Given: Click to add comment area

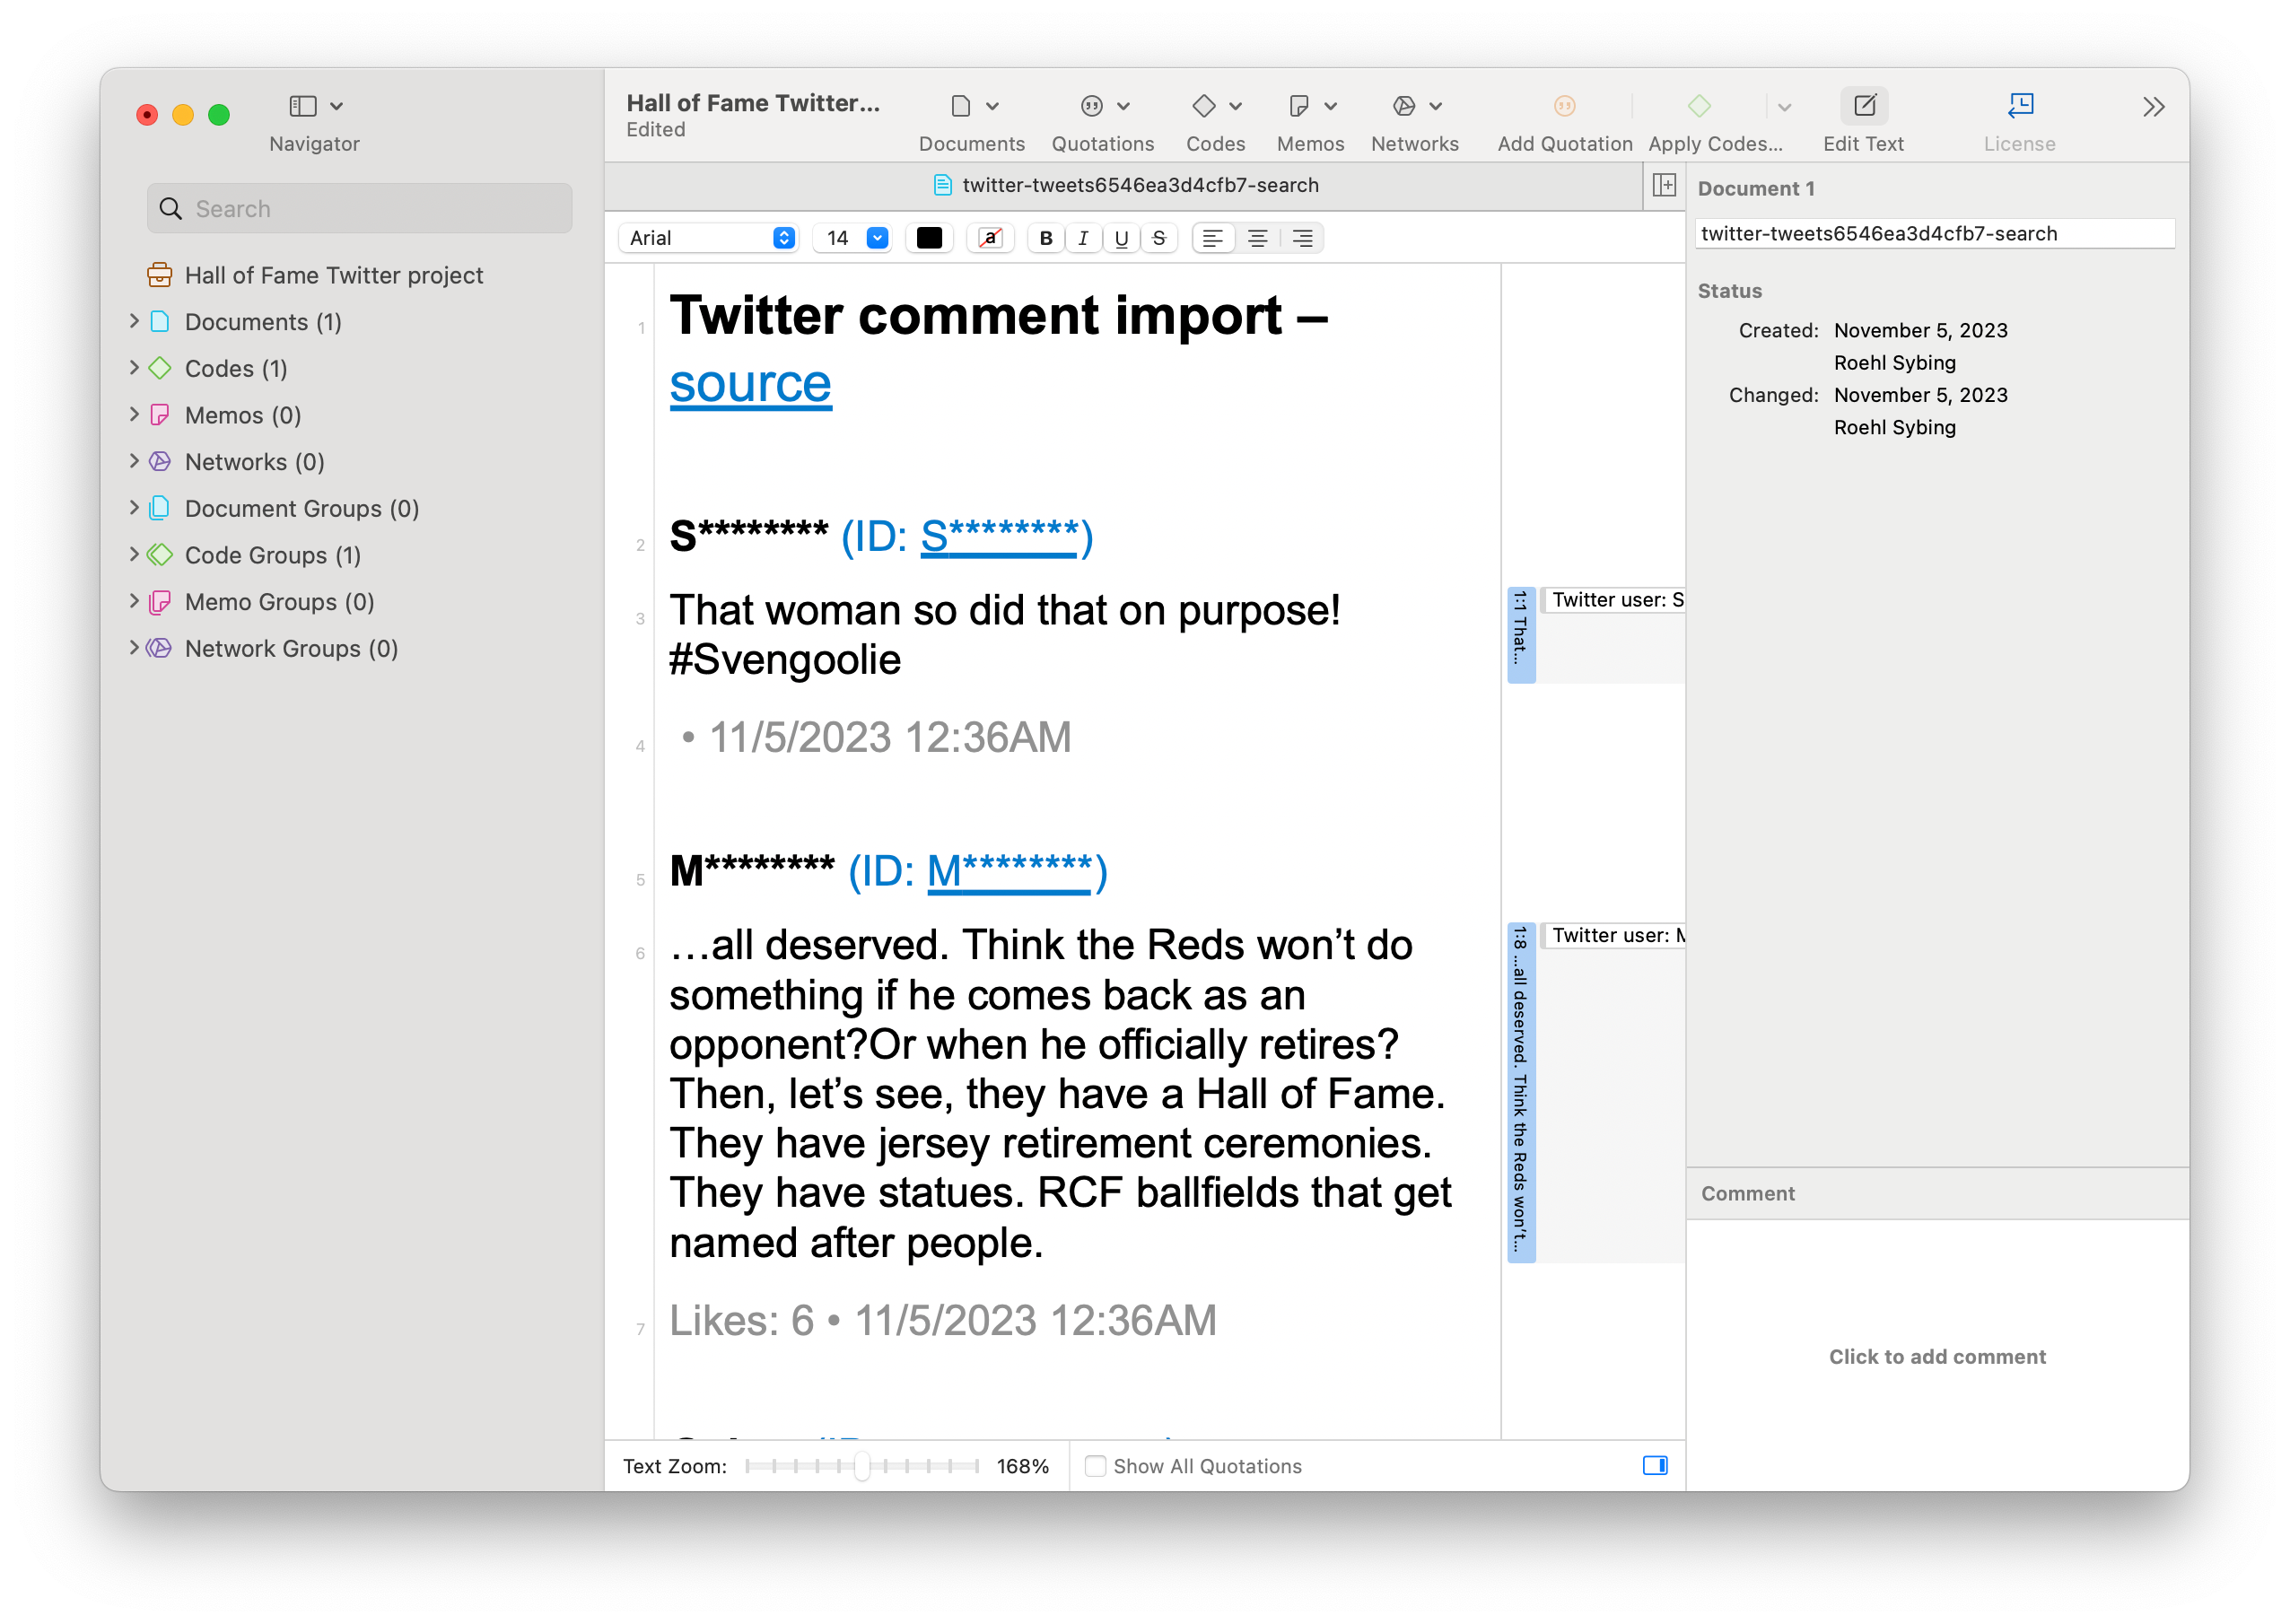Looking at the screenshot, I should (x=1937, y=1356).
